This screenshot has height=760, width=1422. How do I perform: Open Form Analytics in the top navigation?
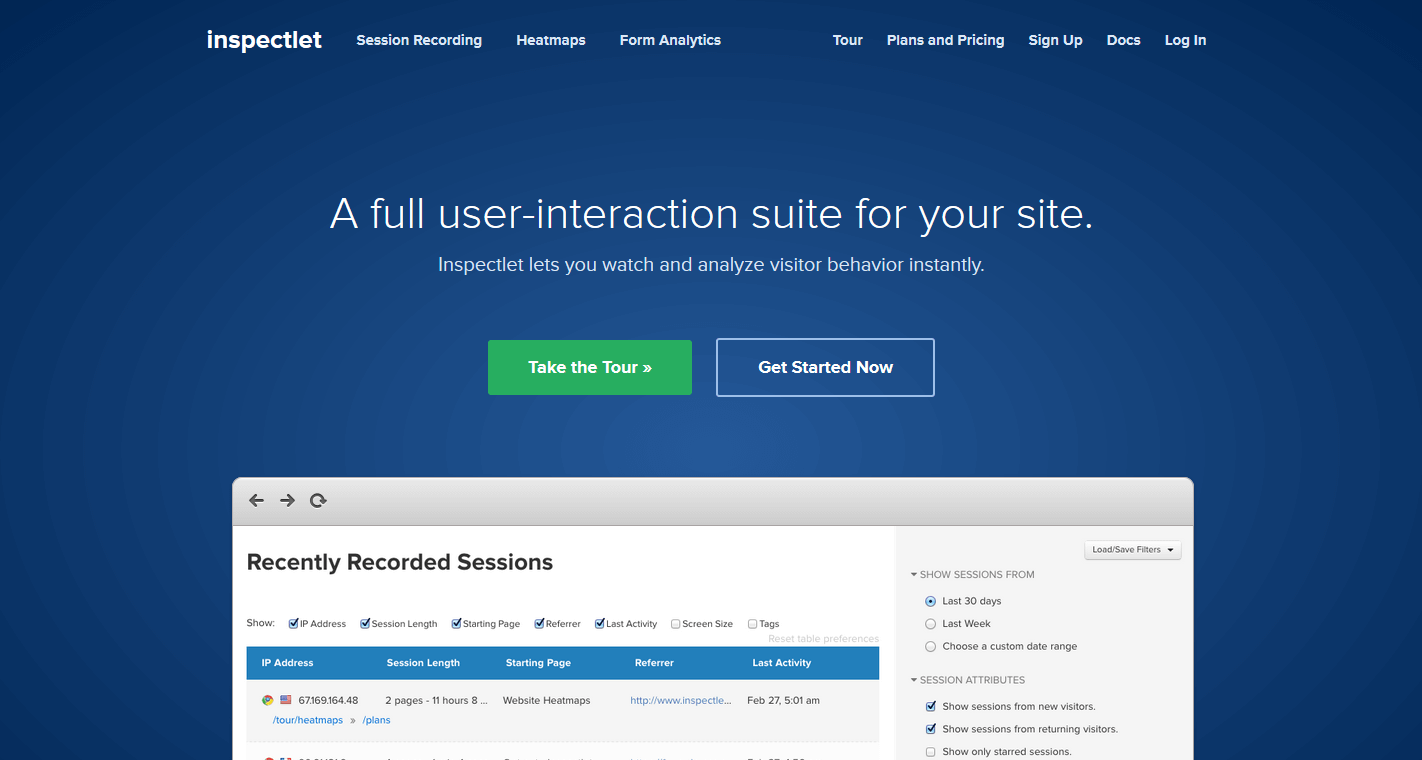click(x=670, y=40)
